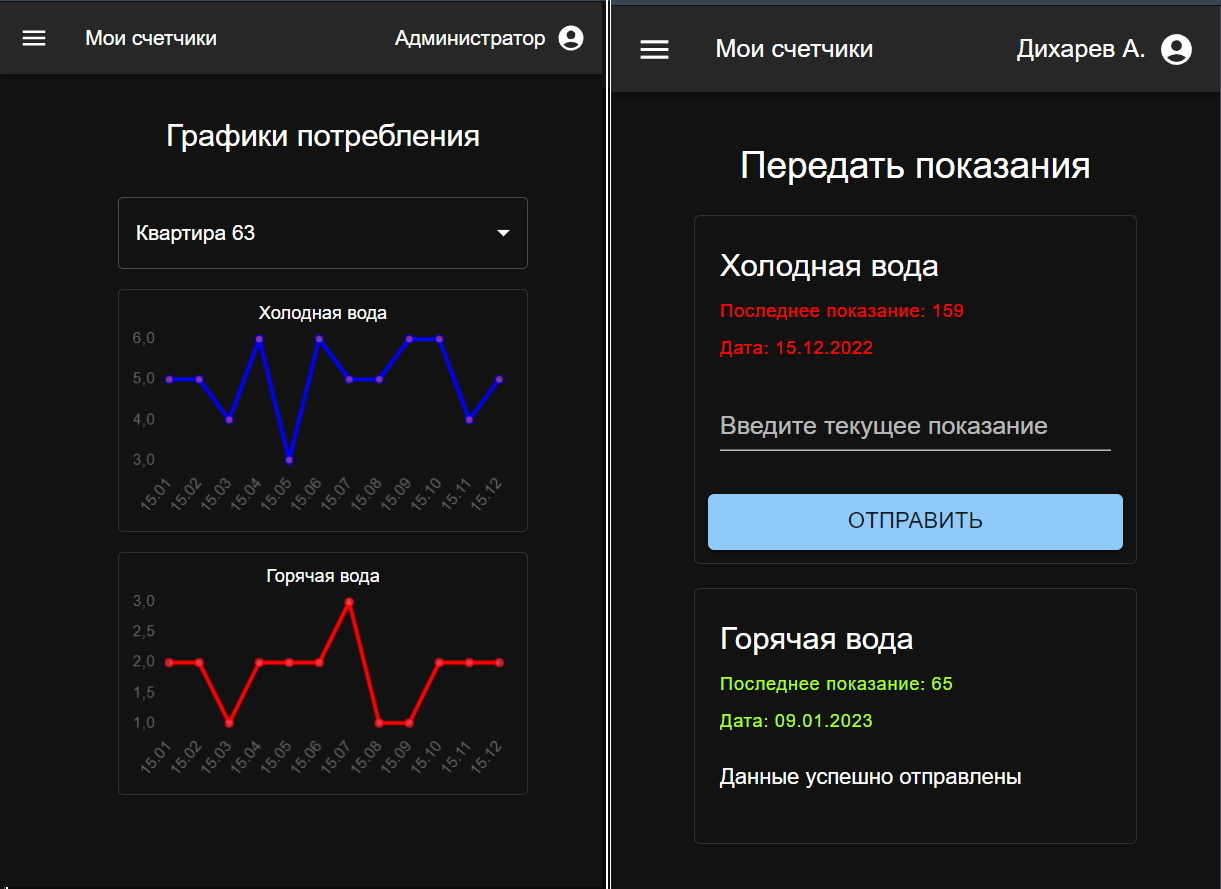Image resolution: width=1221 pixels, height=889 pixels.
Task: Click the first blue chart point at 15.01
Action: tap(169, 379)
